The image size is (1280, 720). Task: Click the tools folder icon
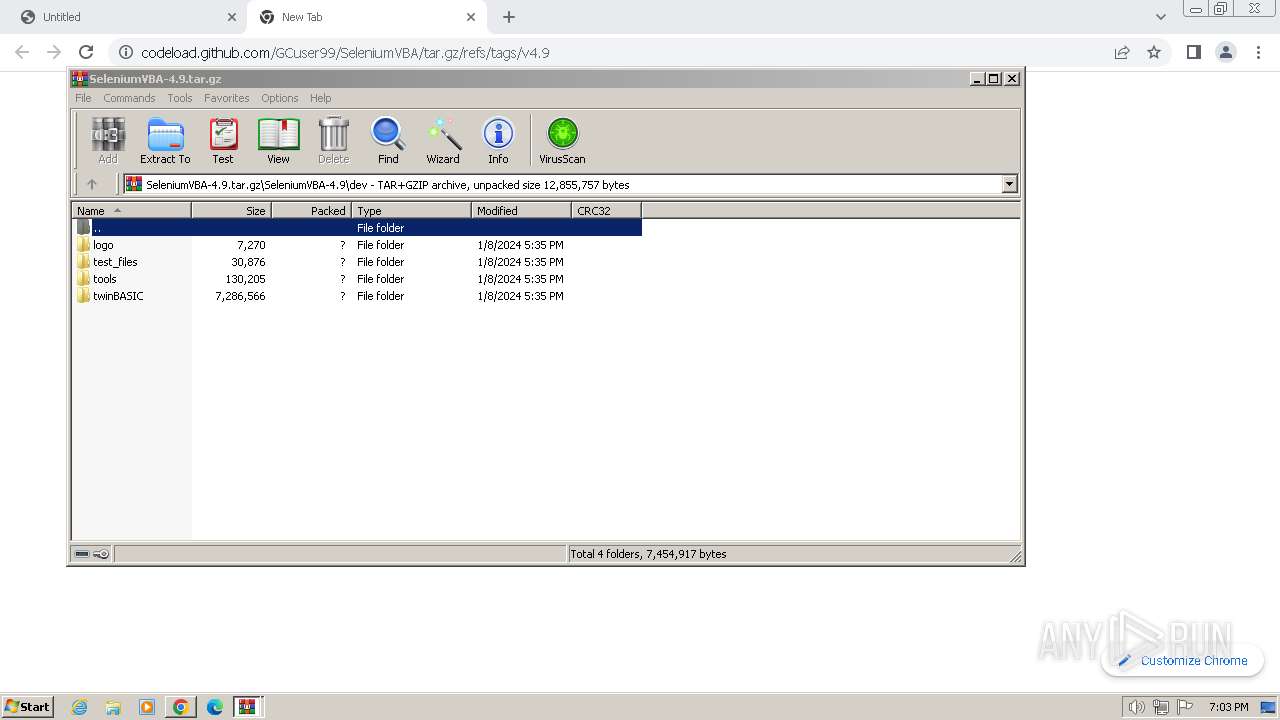click(x=84, y=279)
